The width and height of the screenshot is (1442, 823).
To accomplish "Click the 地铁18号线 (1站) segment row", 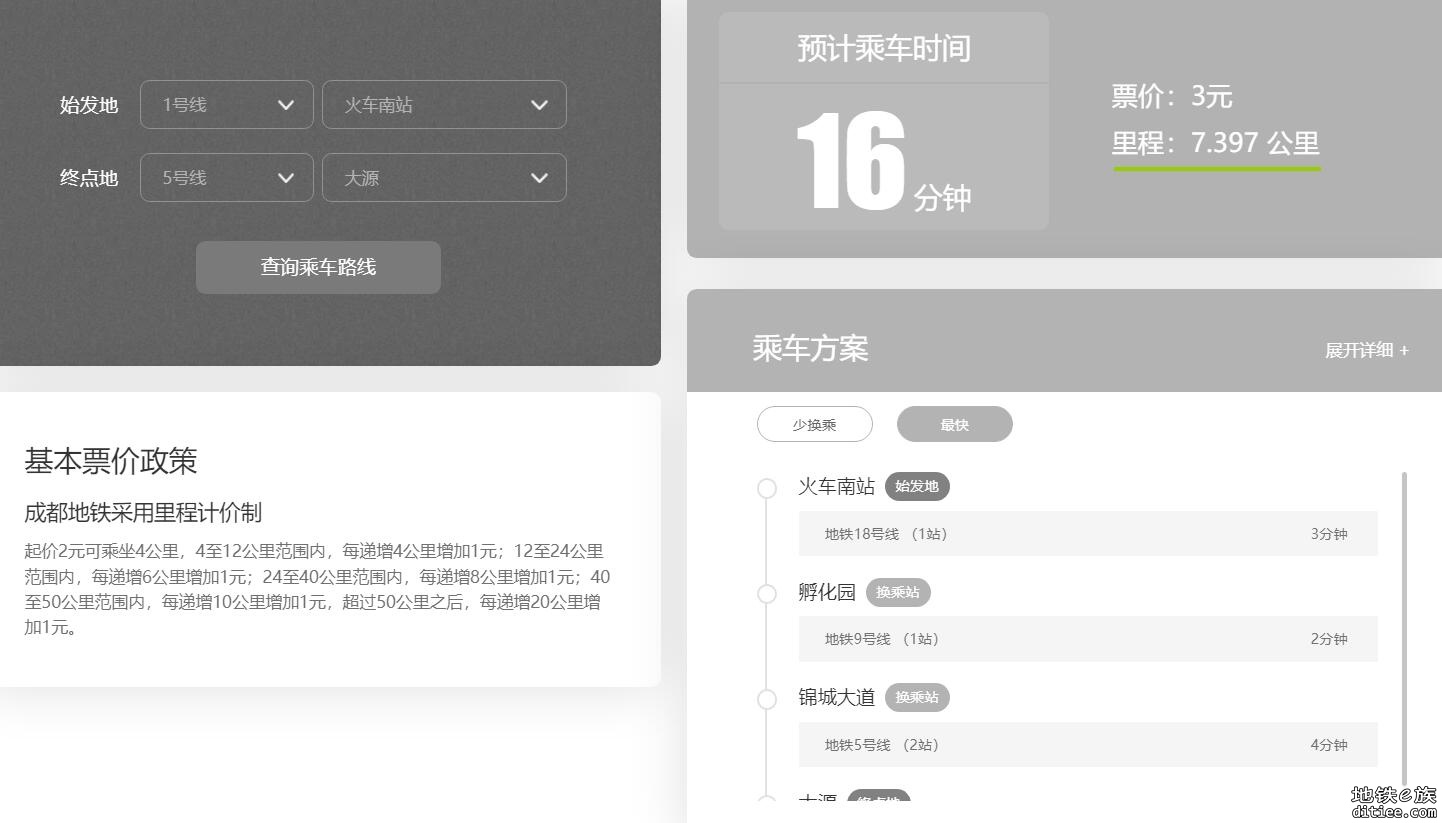I will pos(1088,534).
